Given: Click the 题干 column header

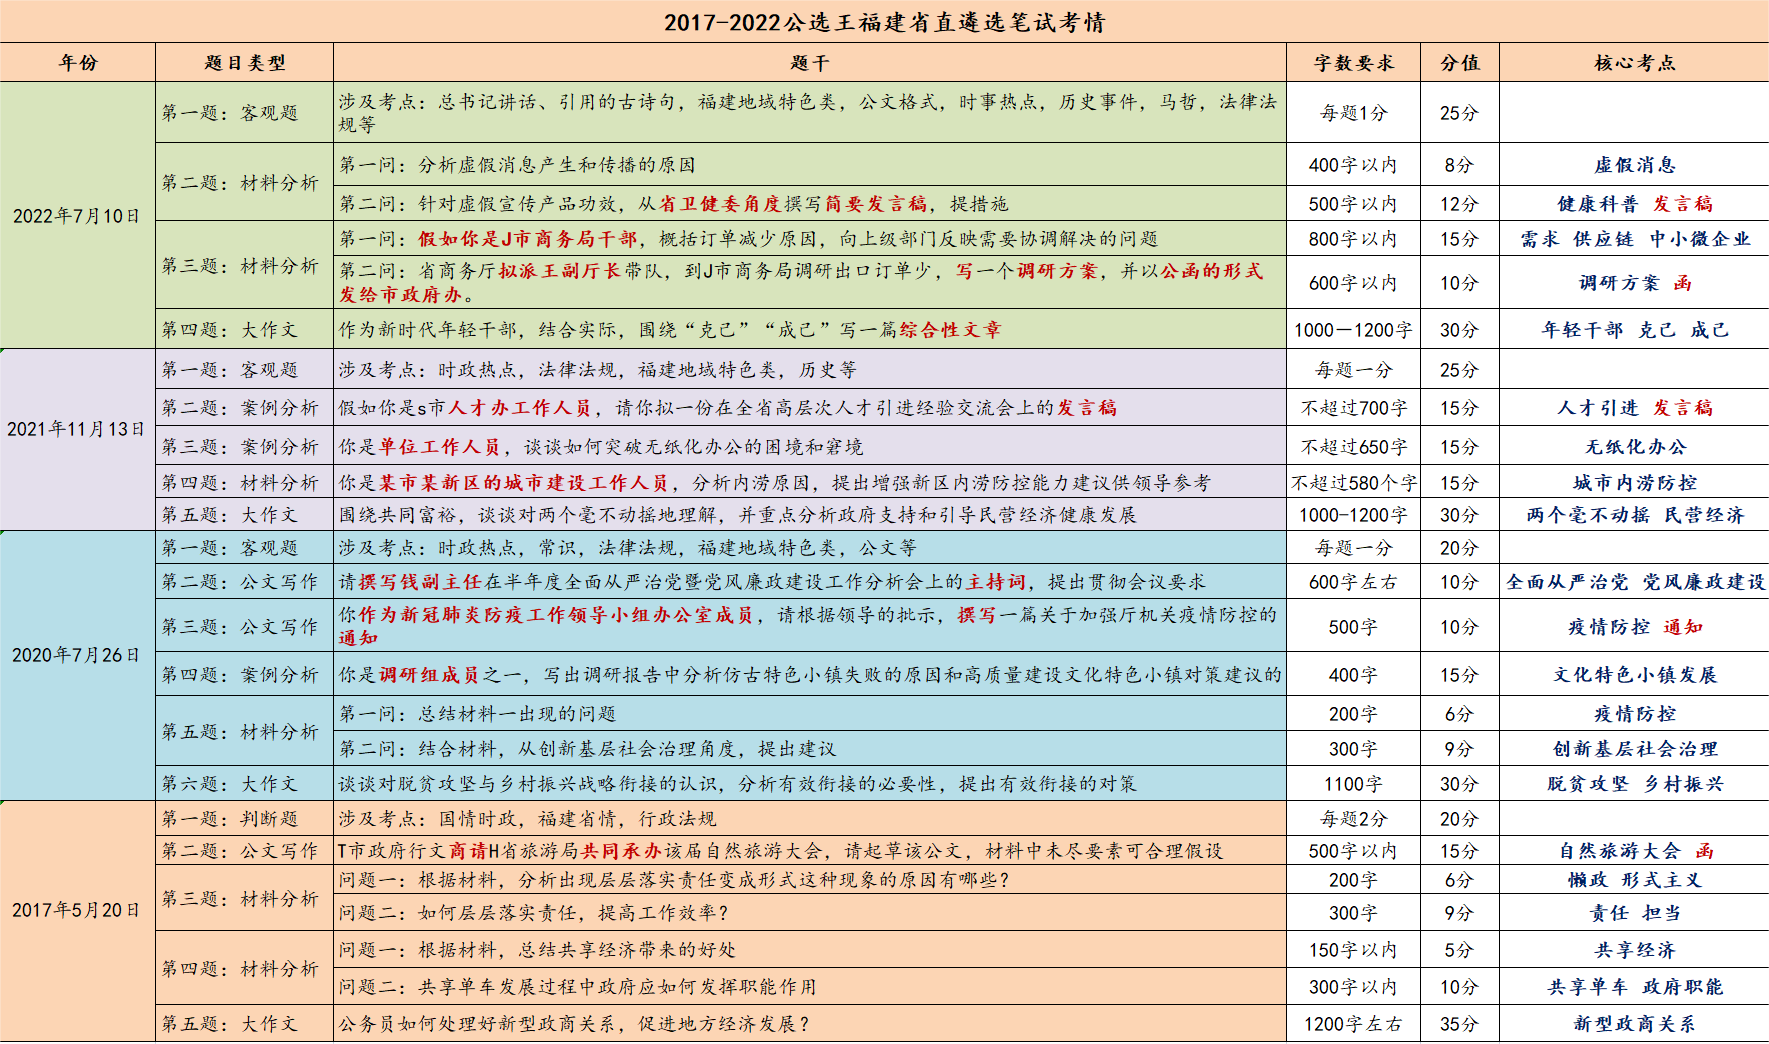Looking at the screenshot, I should coord(809,63).
